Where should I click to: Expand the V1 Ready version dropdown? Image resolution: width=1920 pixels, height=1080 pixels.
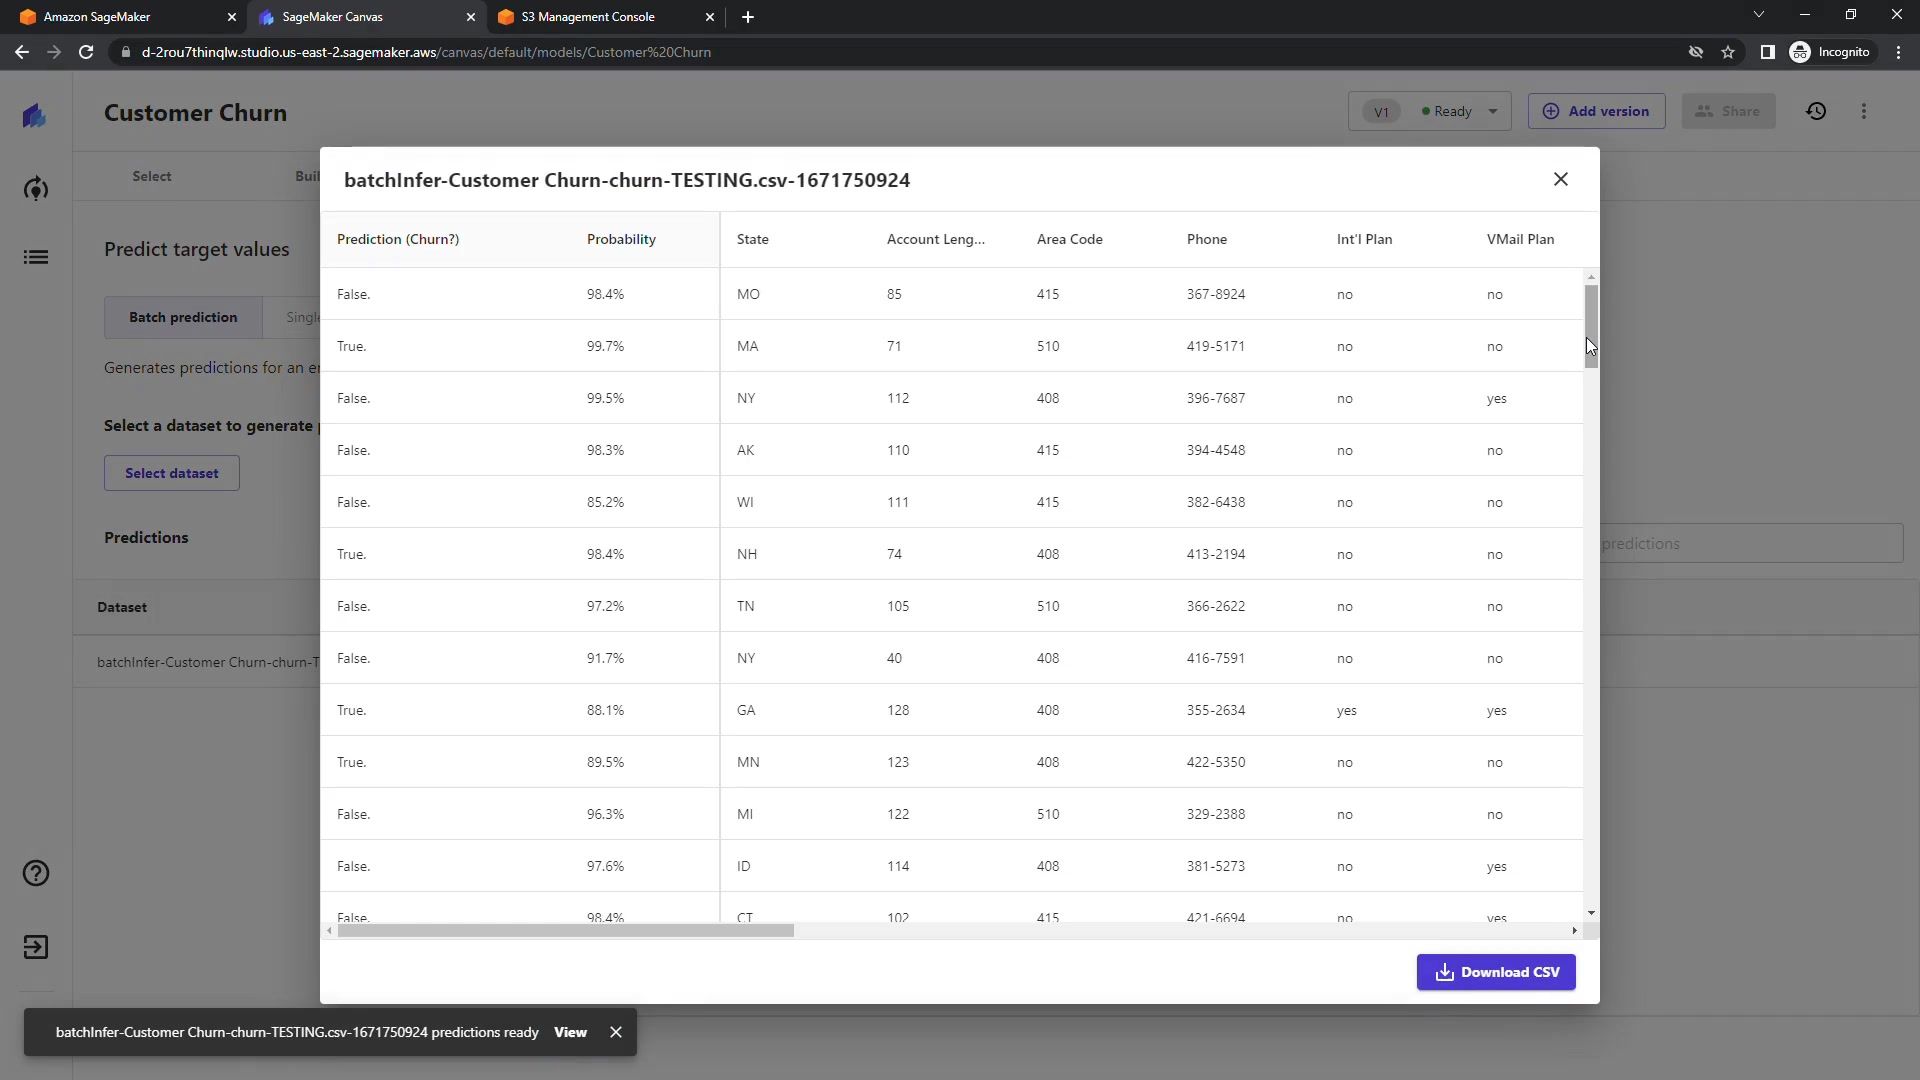pos(1493,111)
